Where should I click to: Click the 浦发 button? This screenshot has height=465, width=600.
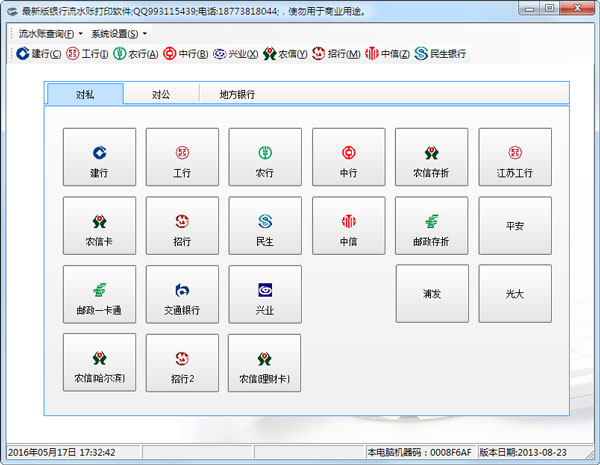pyautogui.click(x=432, y=294)
